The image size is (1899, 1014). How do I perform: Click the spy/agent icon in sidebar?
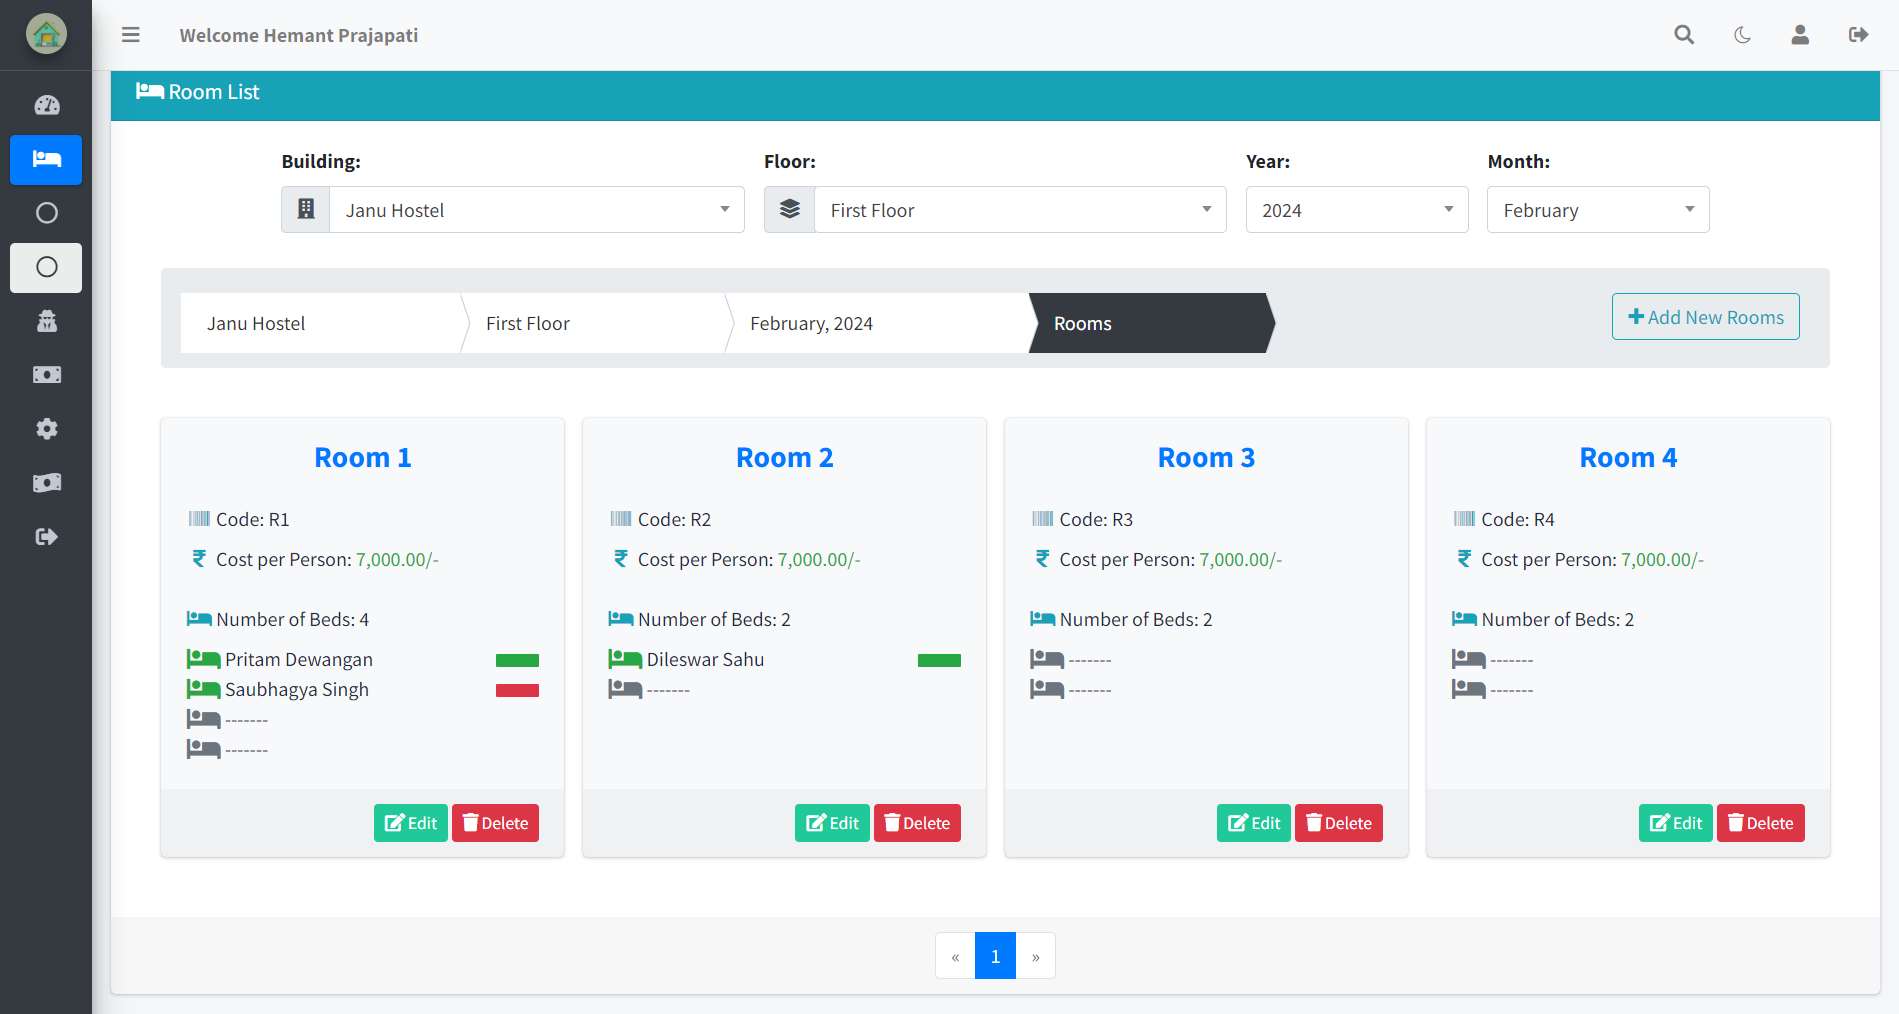coord(46,320)
